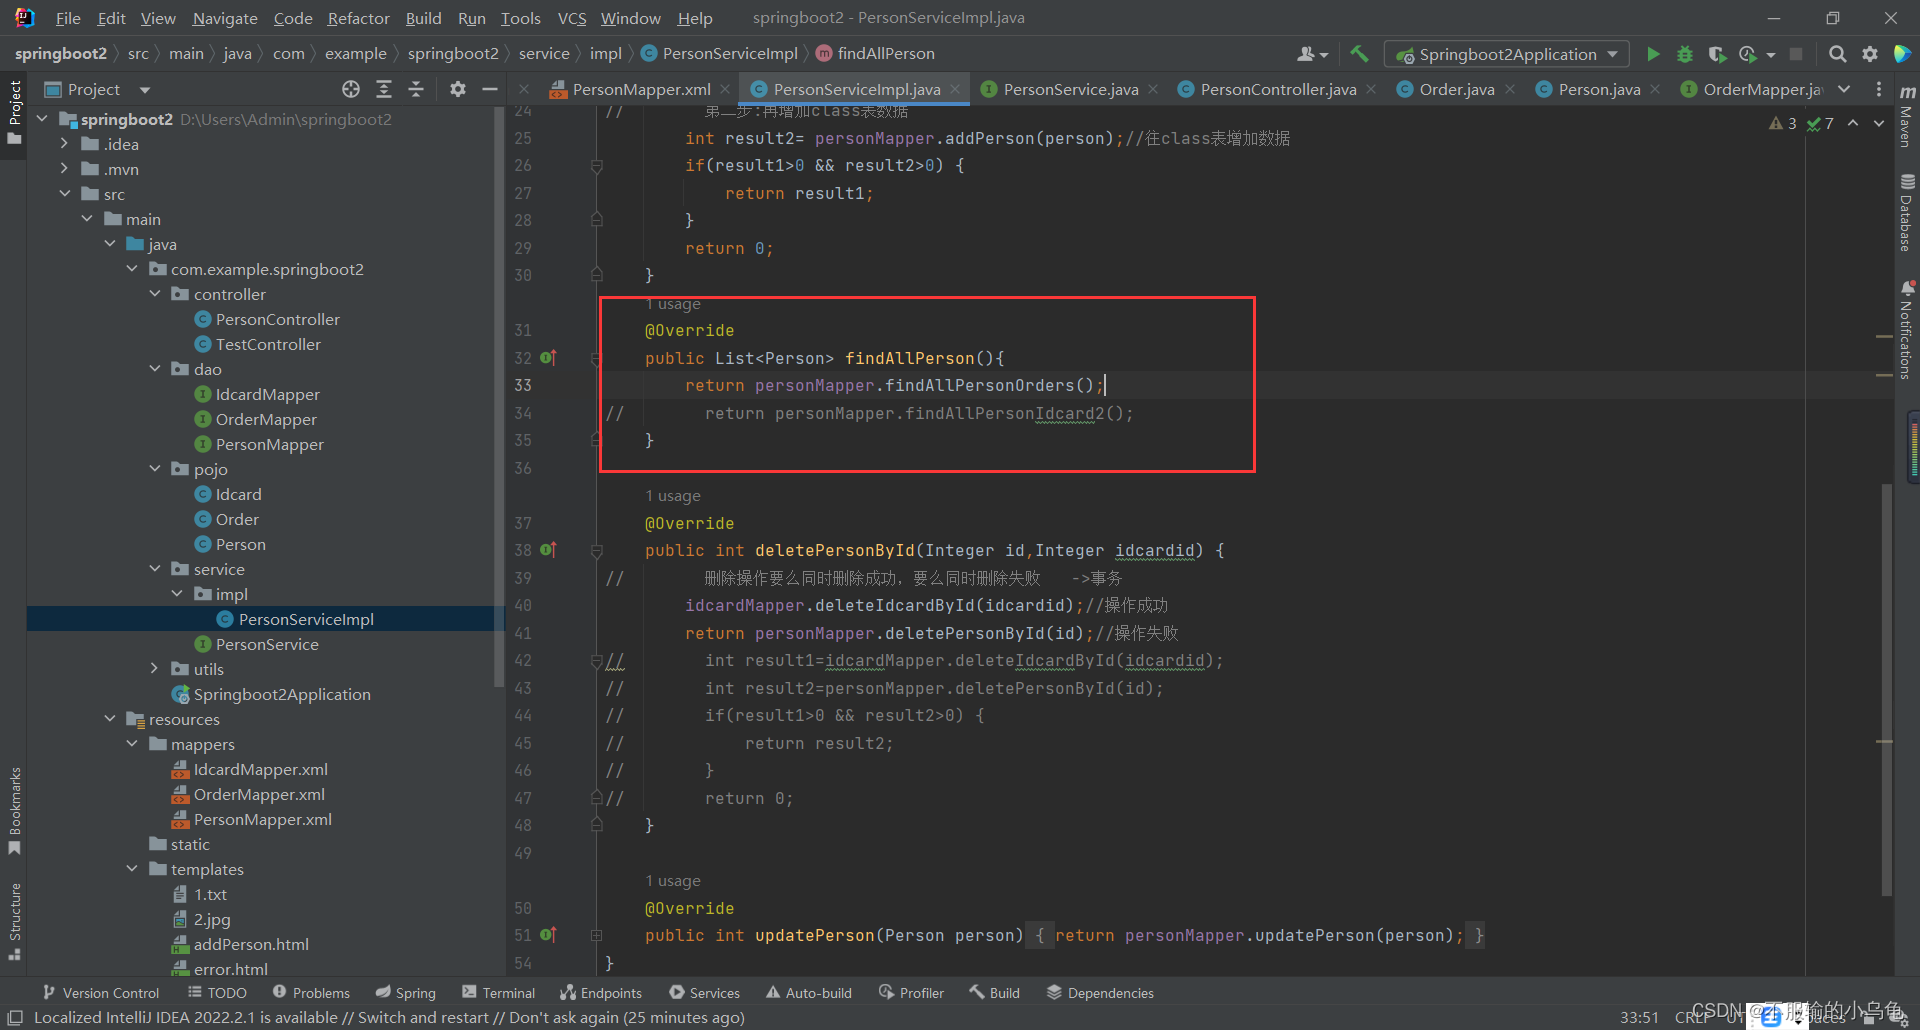
Task: Toggle code folding at line 26
Action: pos(596,166)
